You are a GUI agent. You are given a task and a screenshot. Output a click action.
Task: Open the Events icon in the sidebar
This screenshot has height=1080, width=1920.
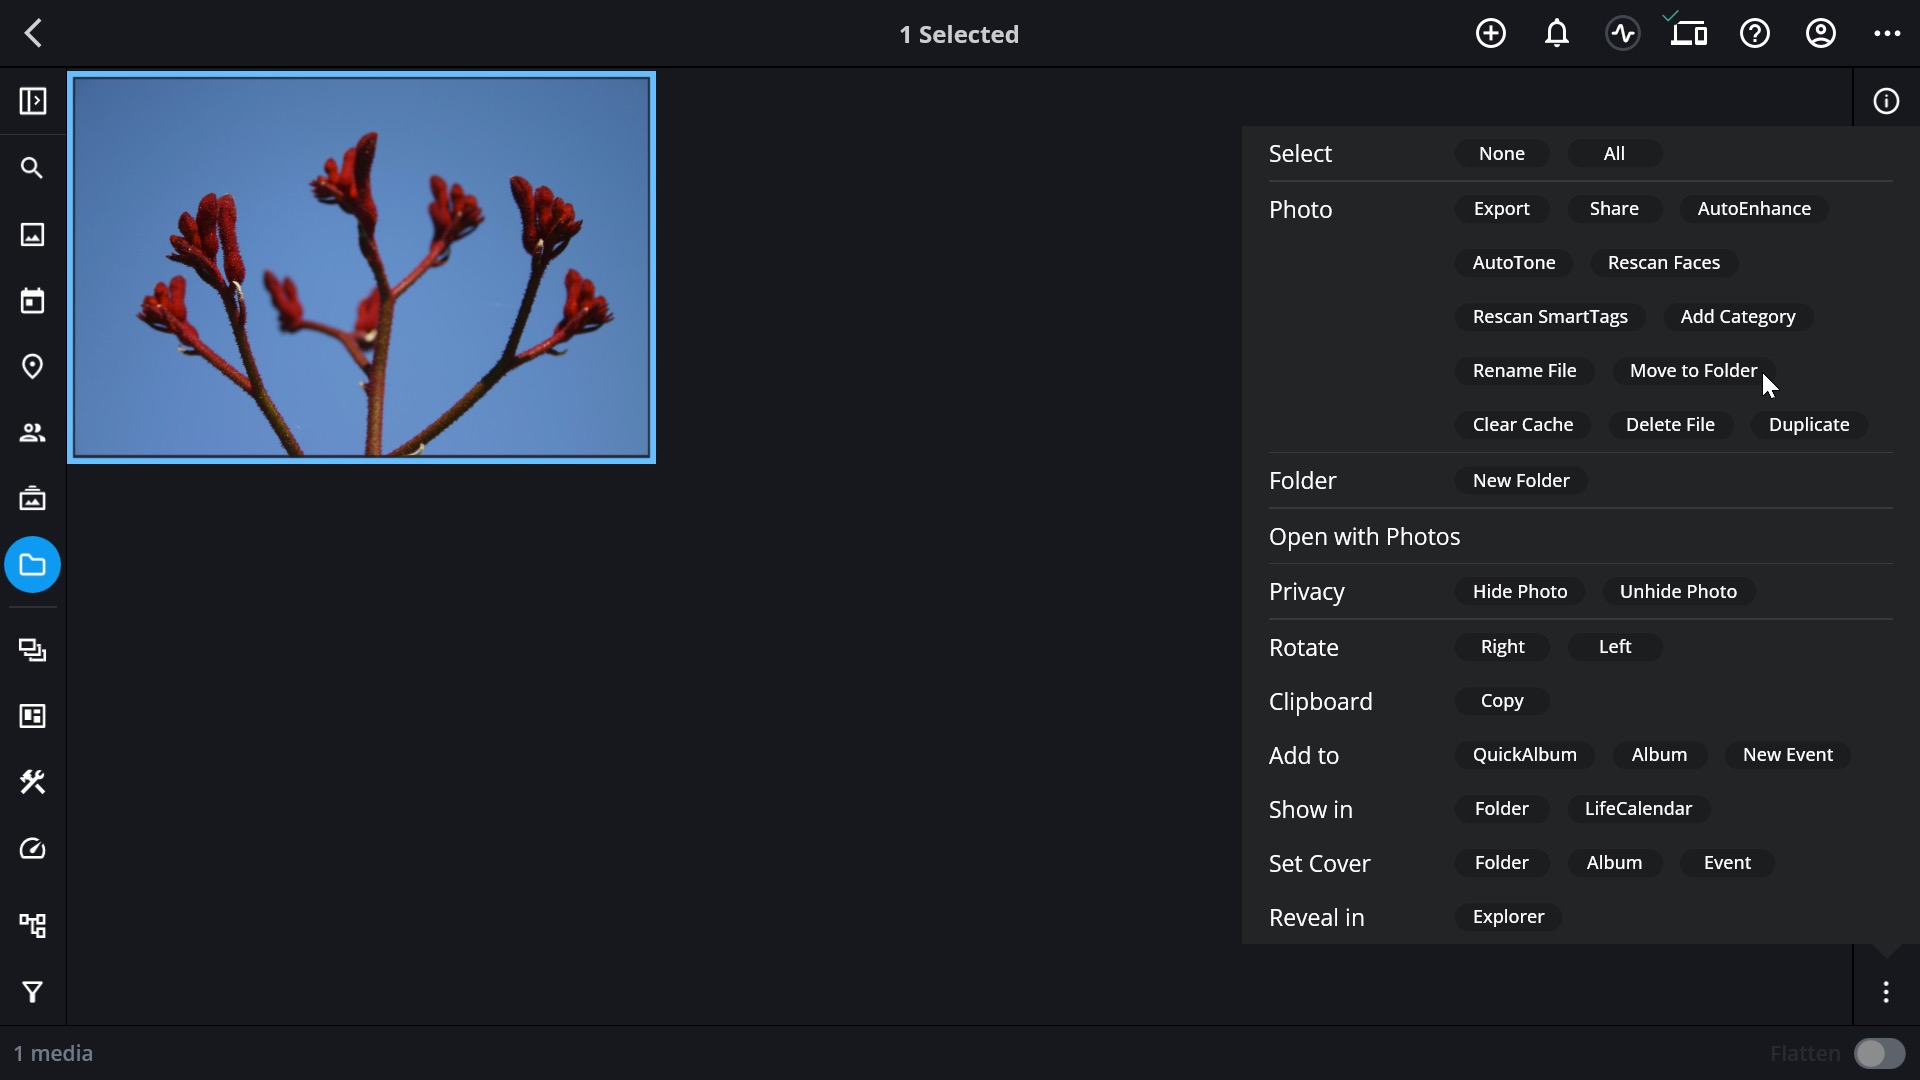pos(33,498)
